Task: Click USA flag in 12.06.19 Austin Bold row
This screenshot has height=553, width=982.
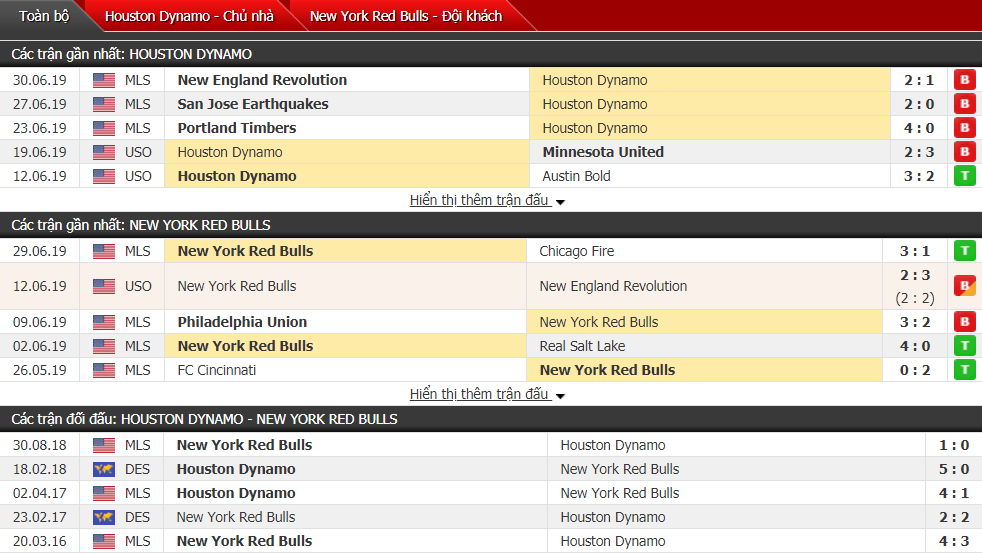Action: tap(104, 176)
